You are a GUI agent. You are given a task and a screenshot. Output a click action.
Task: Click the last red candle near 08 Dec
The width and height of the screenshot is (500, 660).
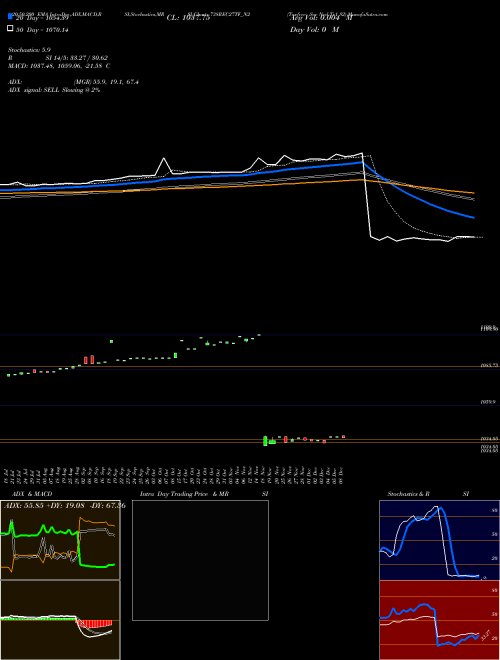click(x=343, y=436)
